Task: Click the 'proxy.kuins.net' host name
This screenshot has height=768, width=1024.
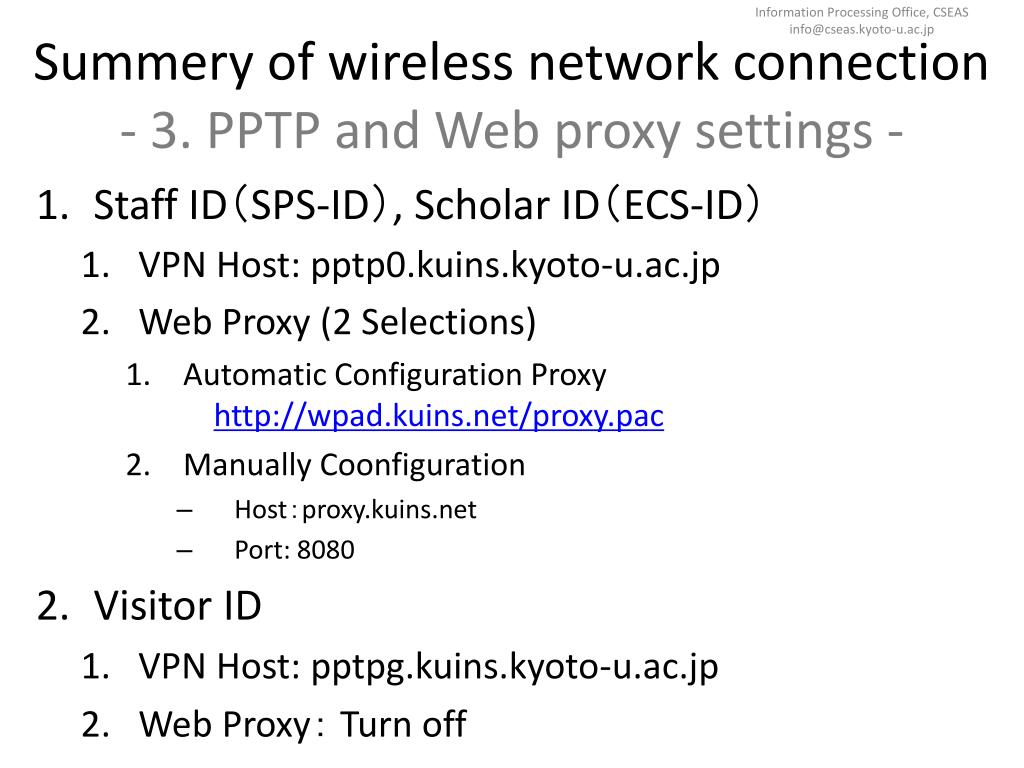Action: tap(389, 510)
